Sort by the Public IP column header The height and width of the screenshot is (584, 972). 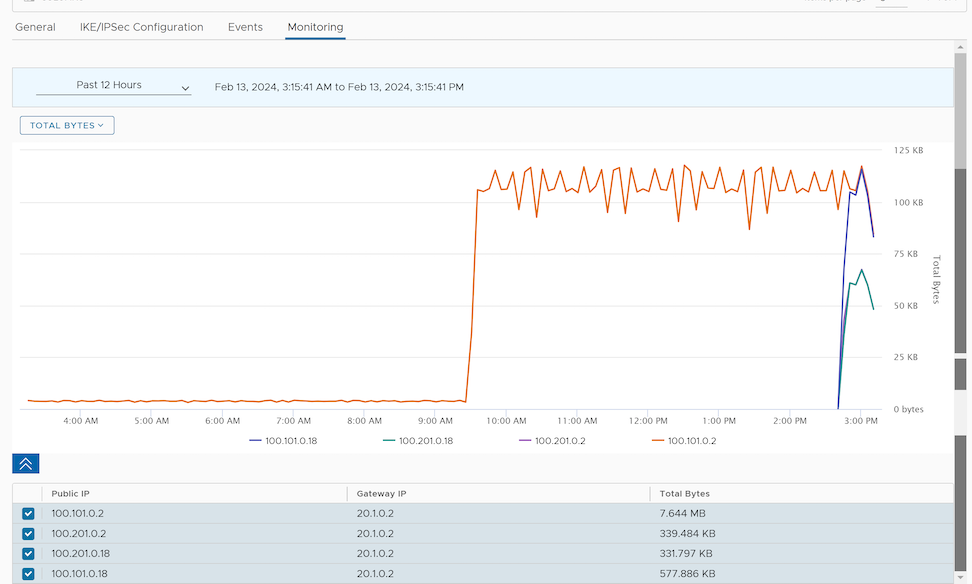point(71,493)
